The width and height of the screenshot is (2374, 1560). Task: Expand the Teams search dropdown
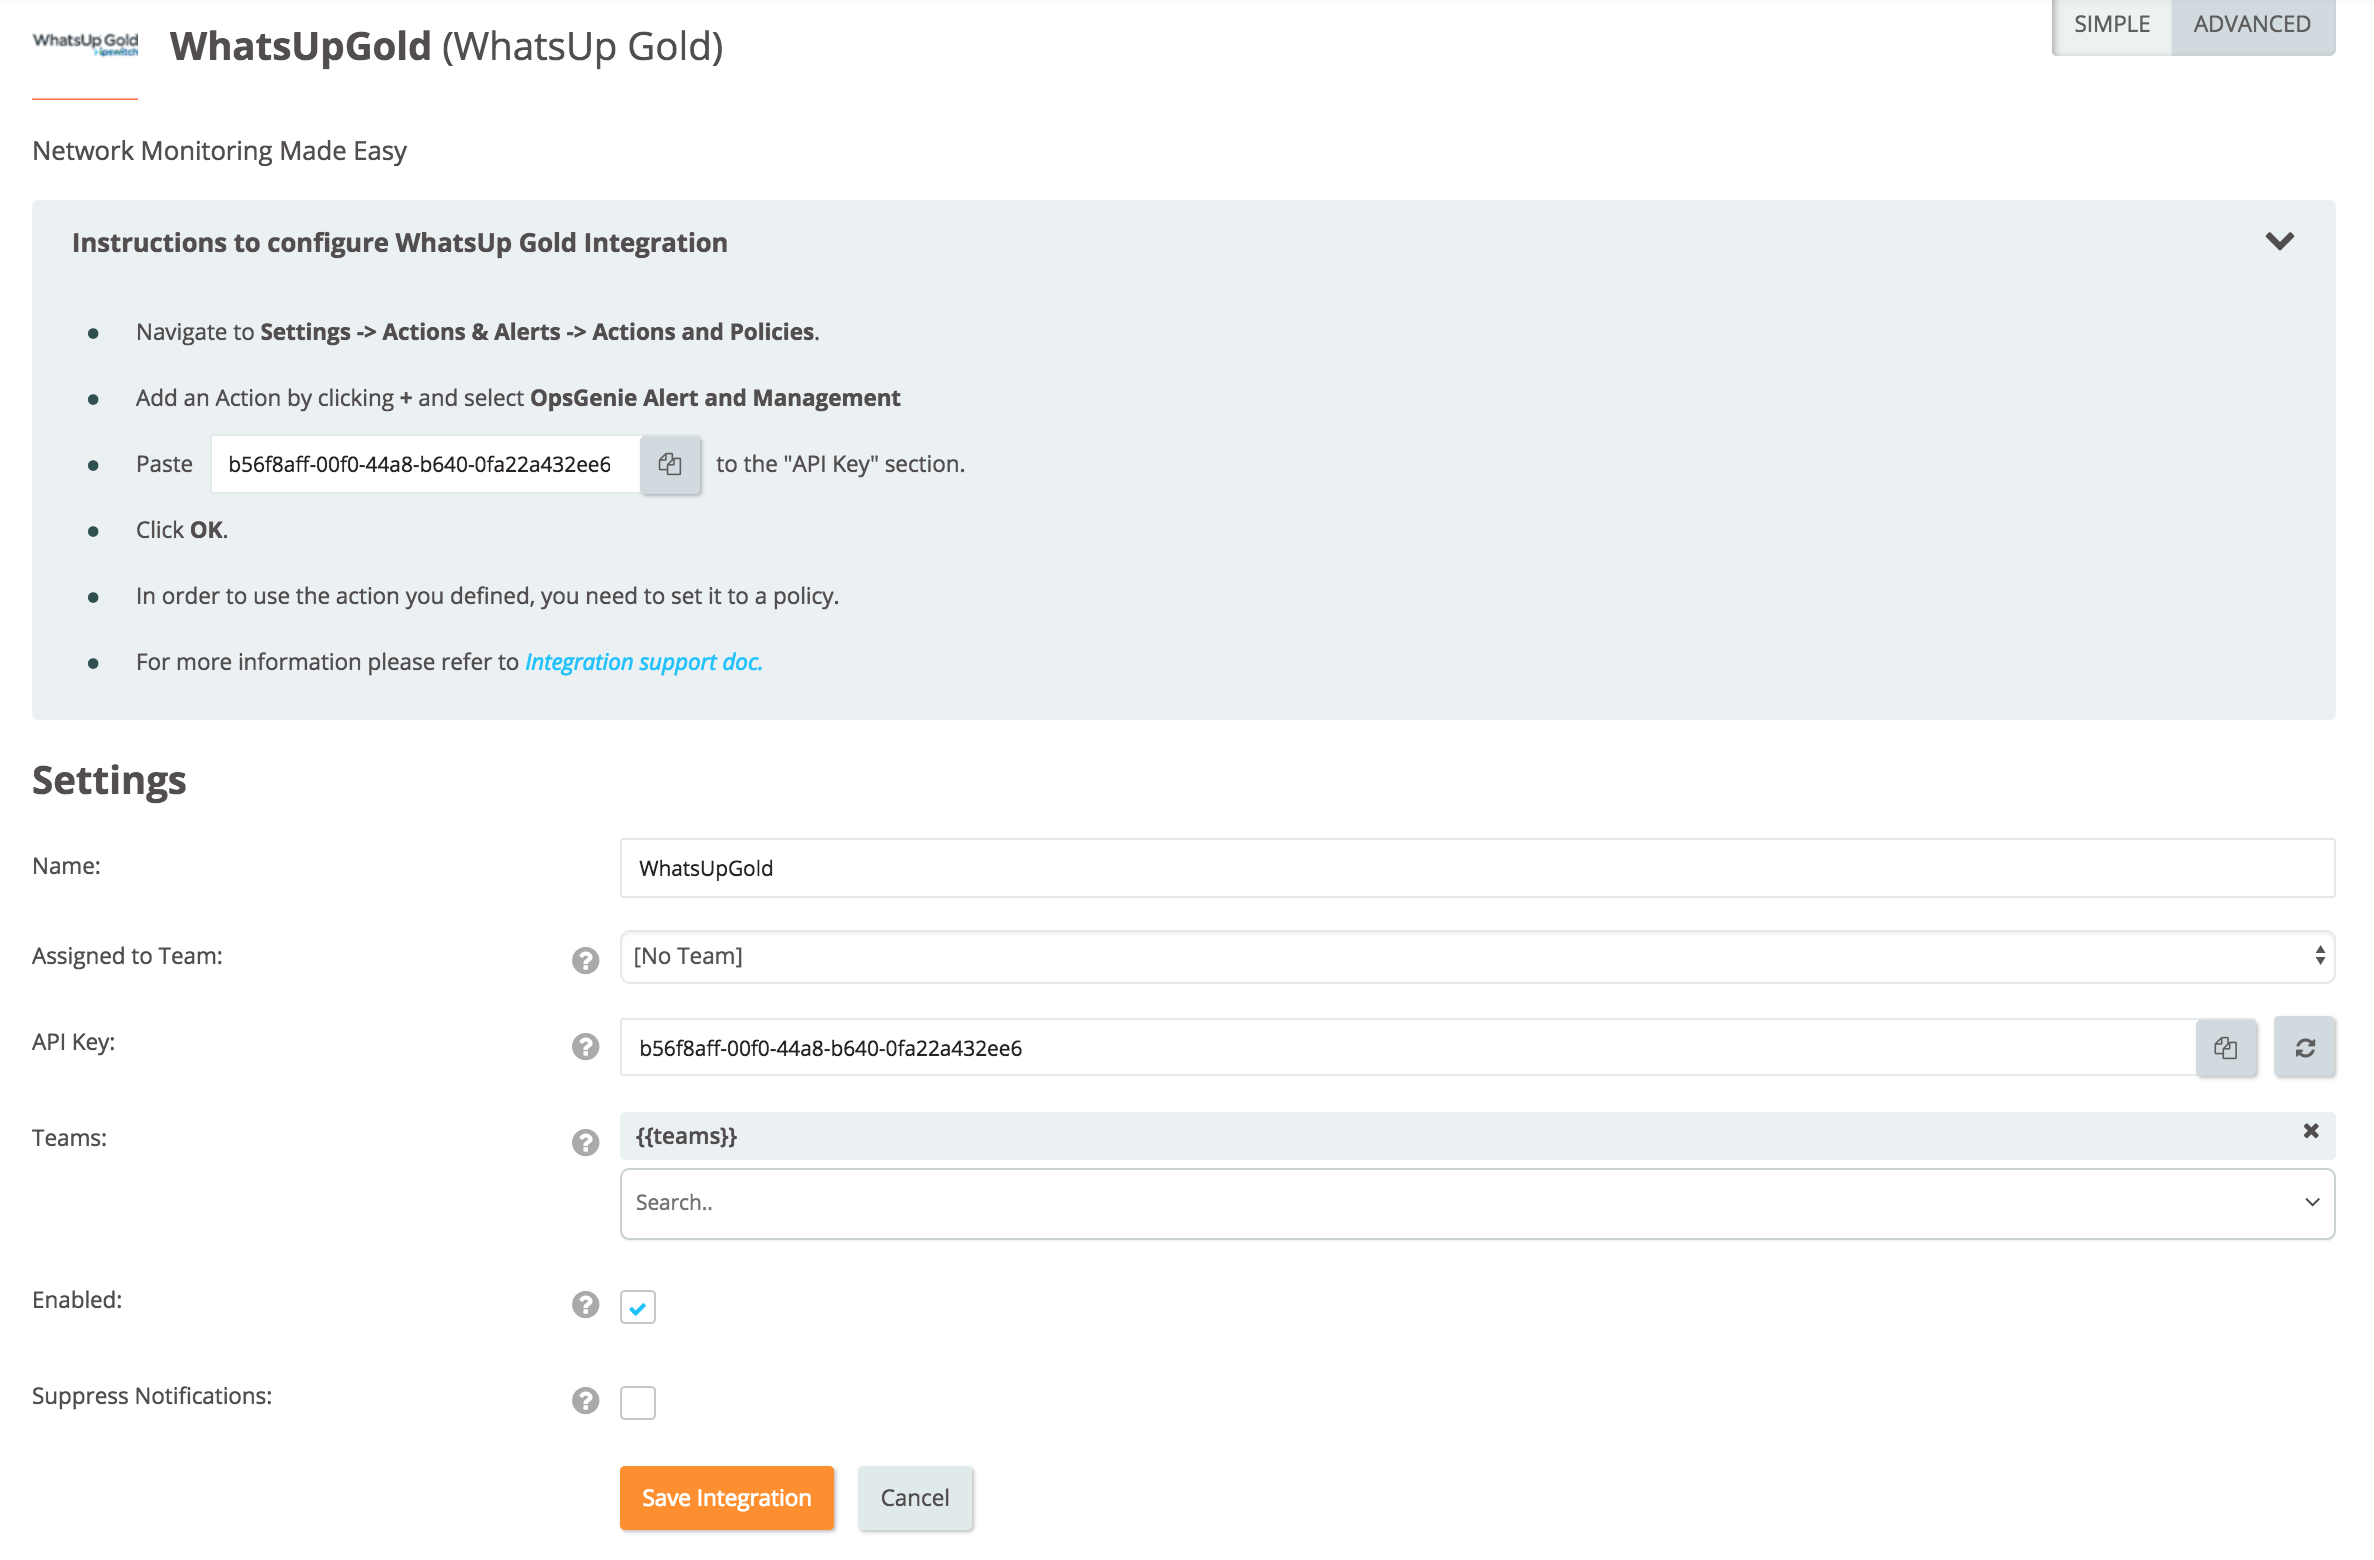tap(2311, 1202)
